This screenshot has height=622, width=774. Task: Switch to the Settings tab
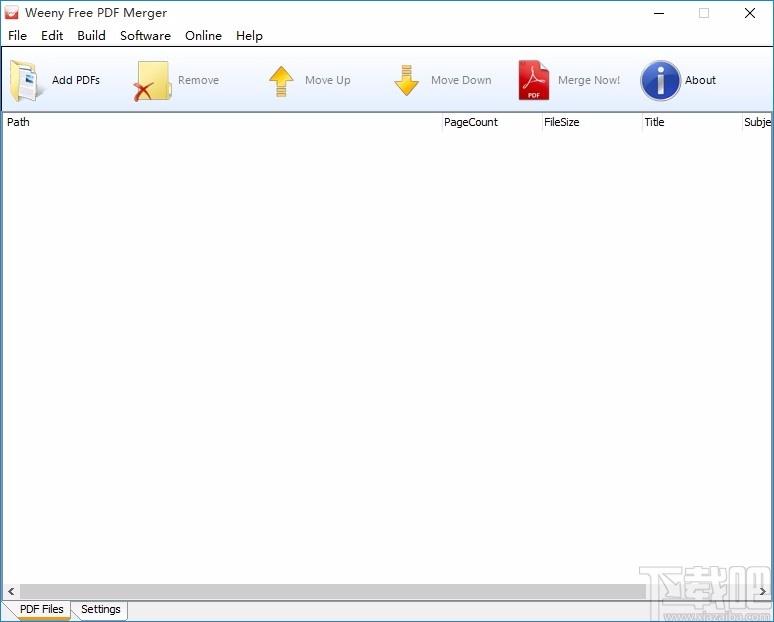click(x=101, y=609)
